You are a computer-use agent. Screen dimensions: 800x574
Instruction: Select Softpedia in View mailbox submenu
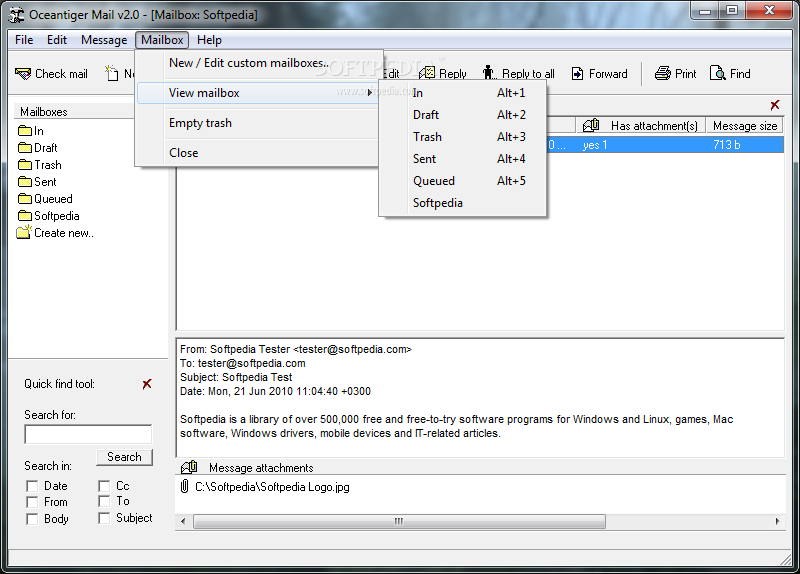(463, 203)
